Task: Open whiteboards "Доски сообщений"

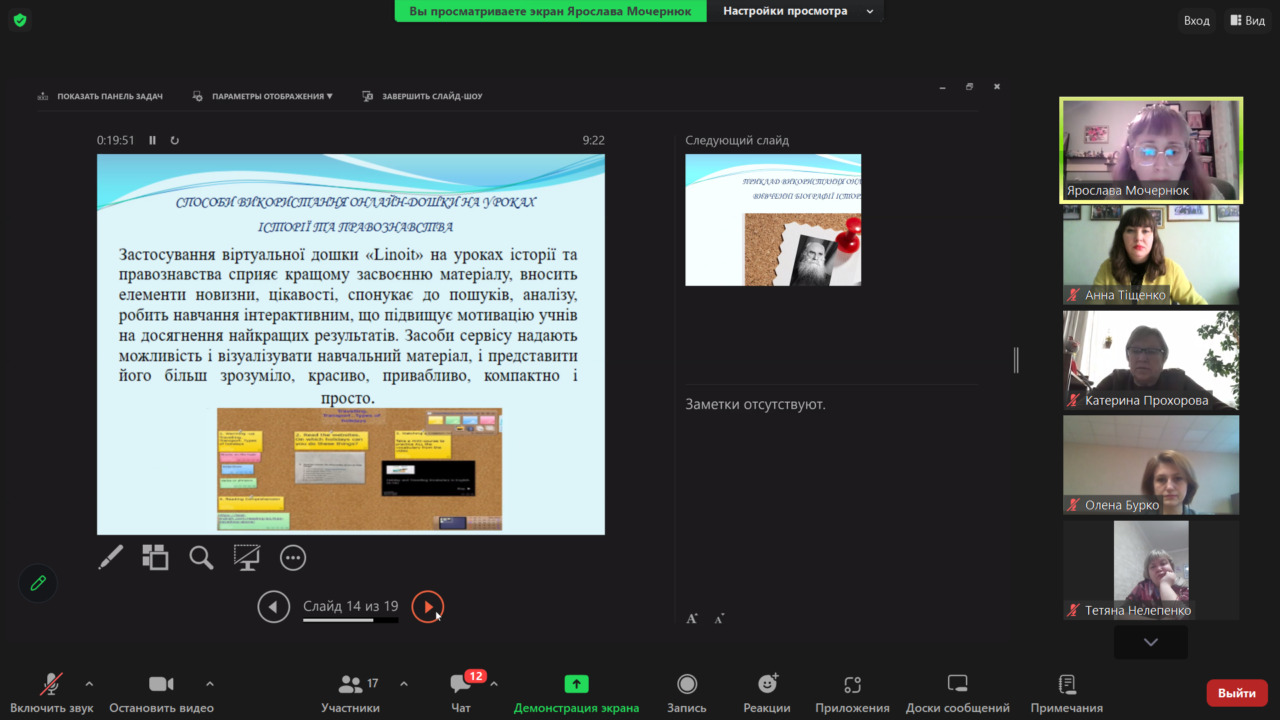Action: pos(958,693)
